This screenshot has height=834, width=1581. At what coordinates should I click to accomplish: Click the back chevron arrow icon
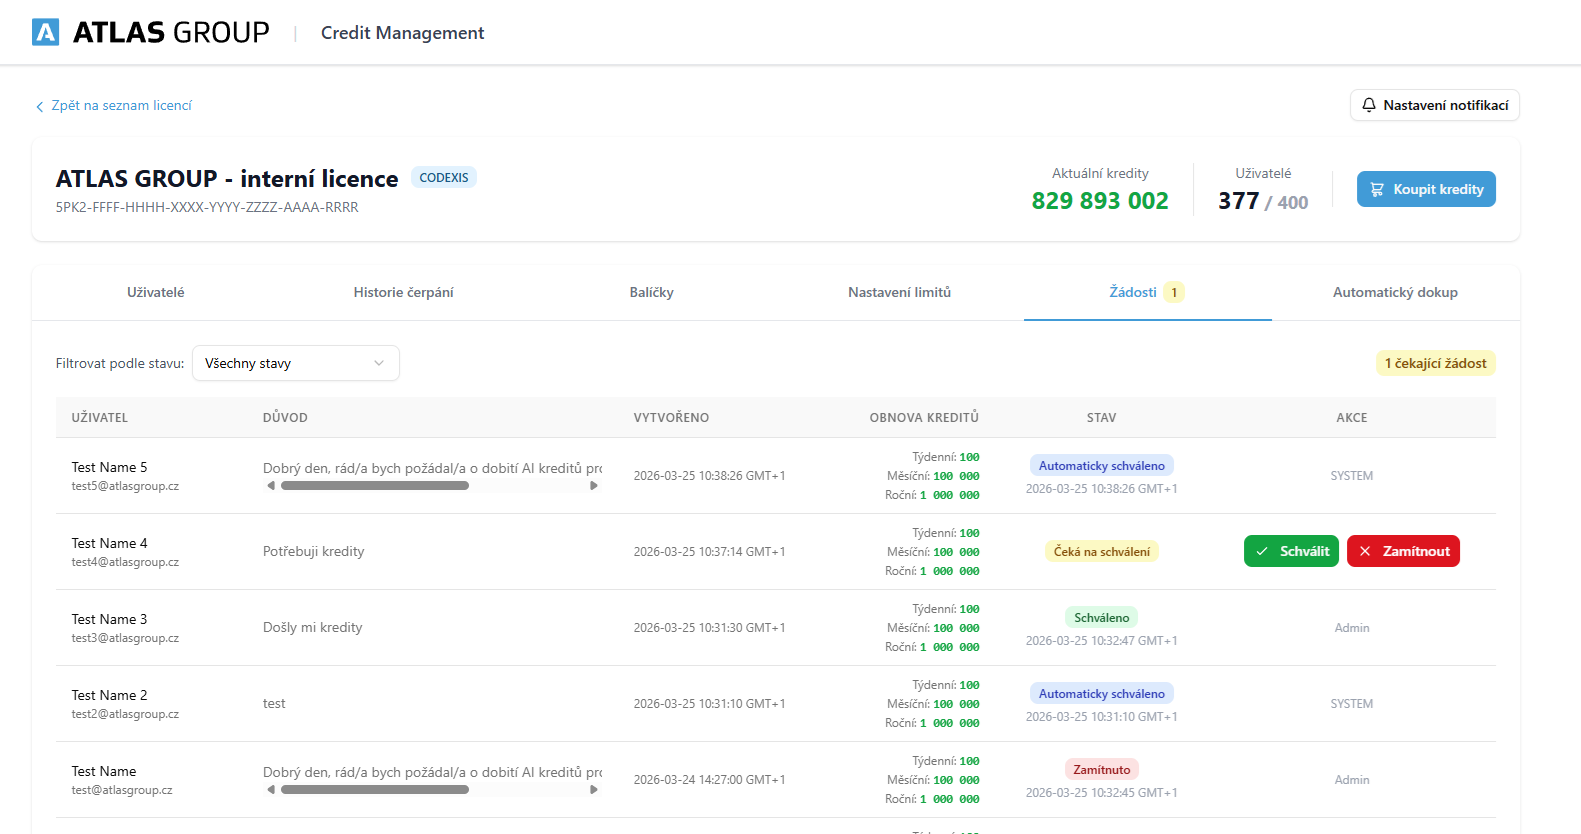[40, 106]
